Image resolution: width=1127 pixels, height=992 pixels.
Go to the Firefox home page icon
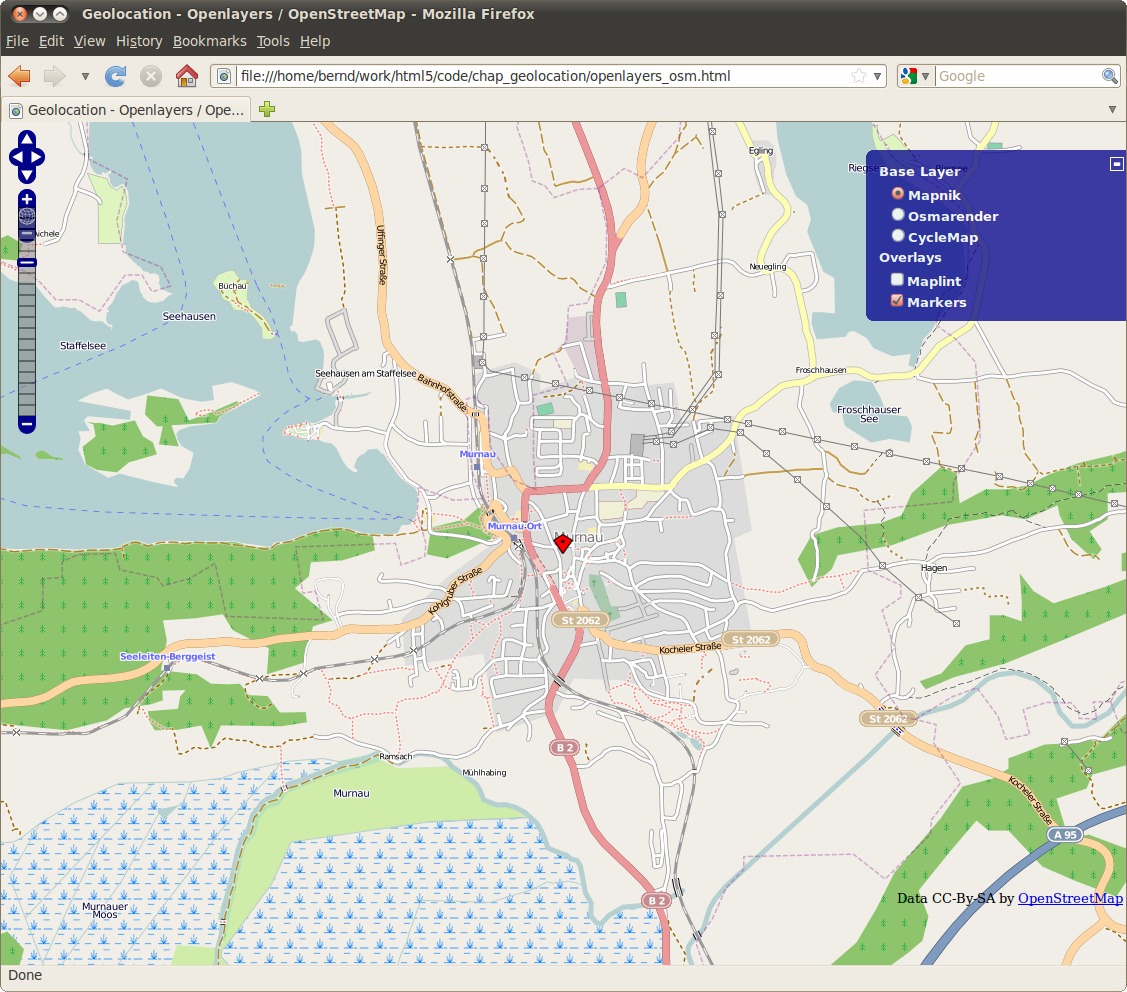[x=186, y=76]
